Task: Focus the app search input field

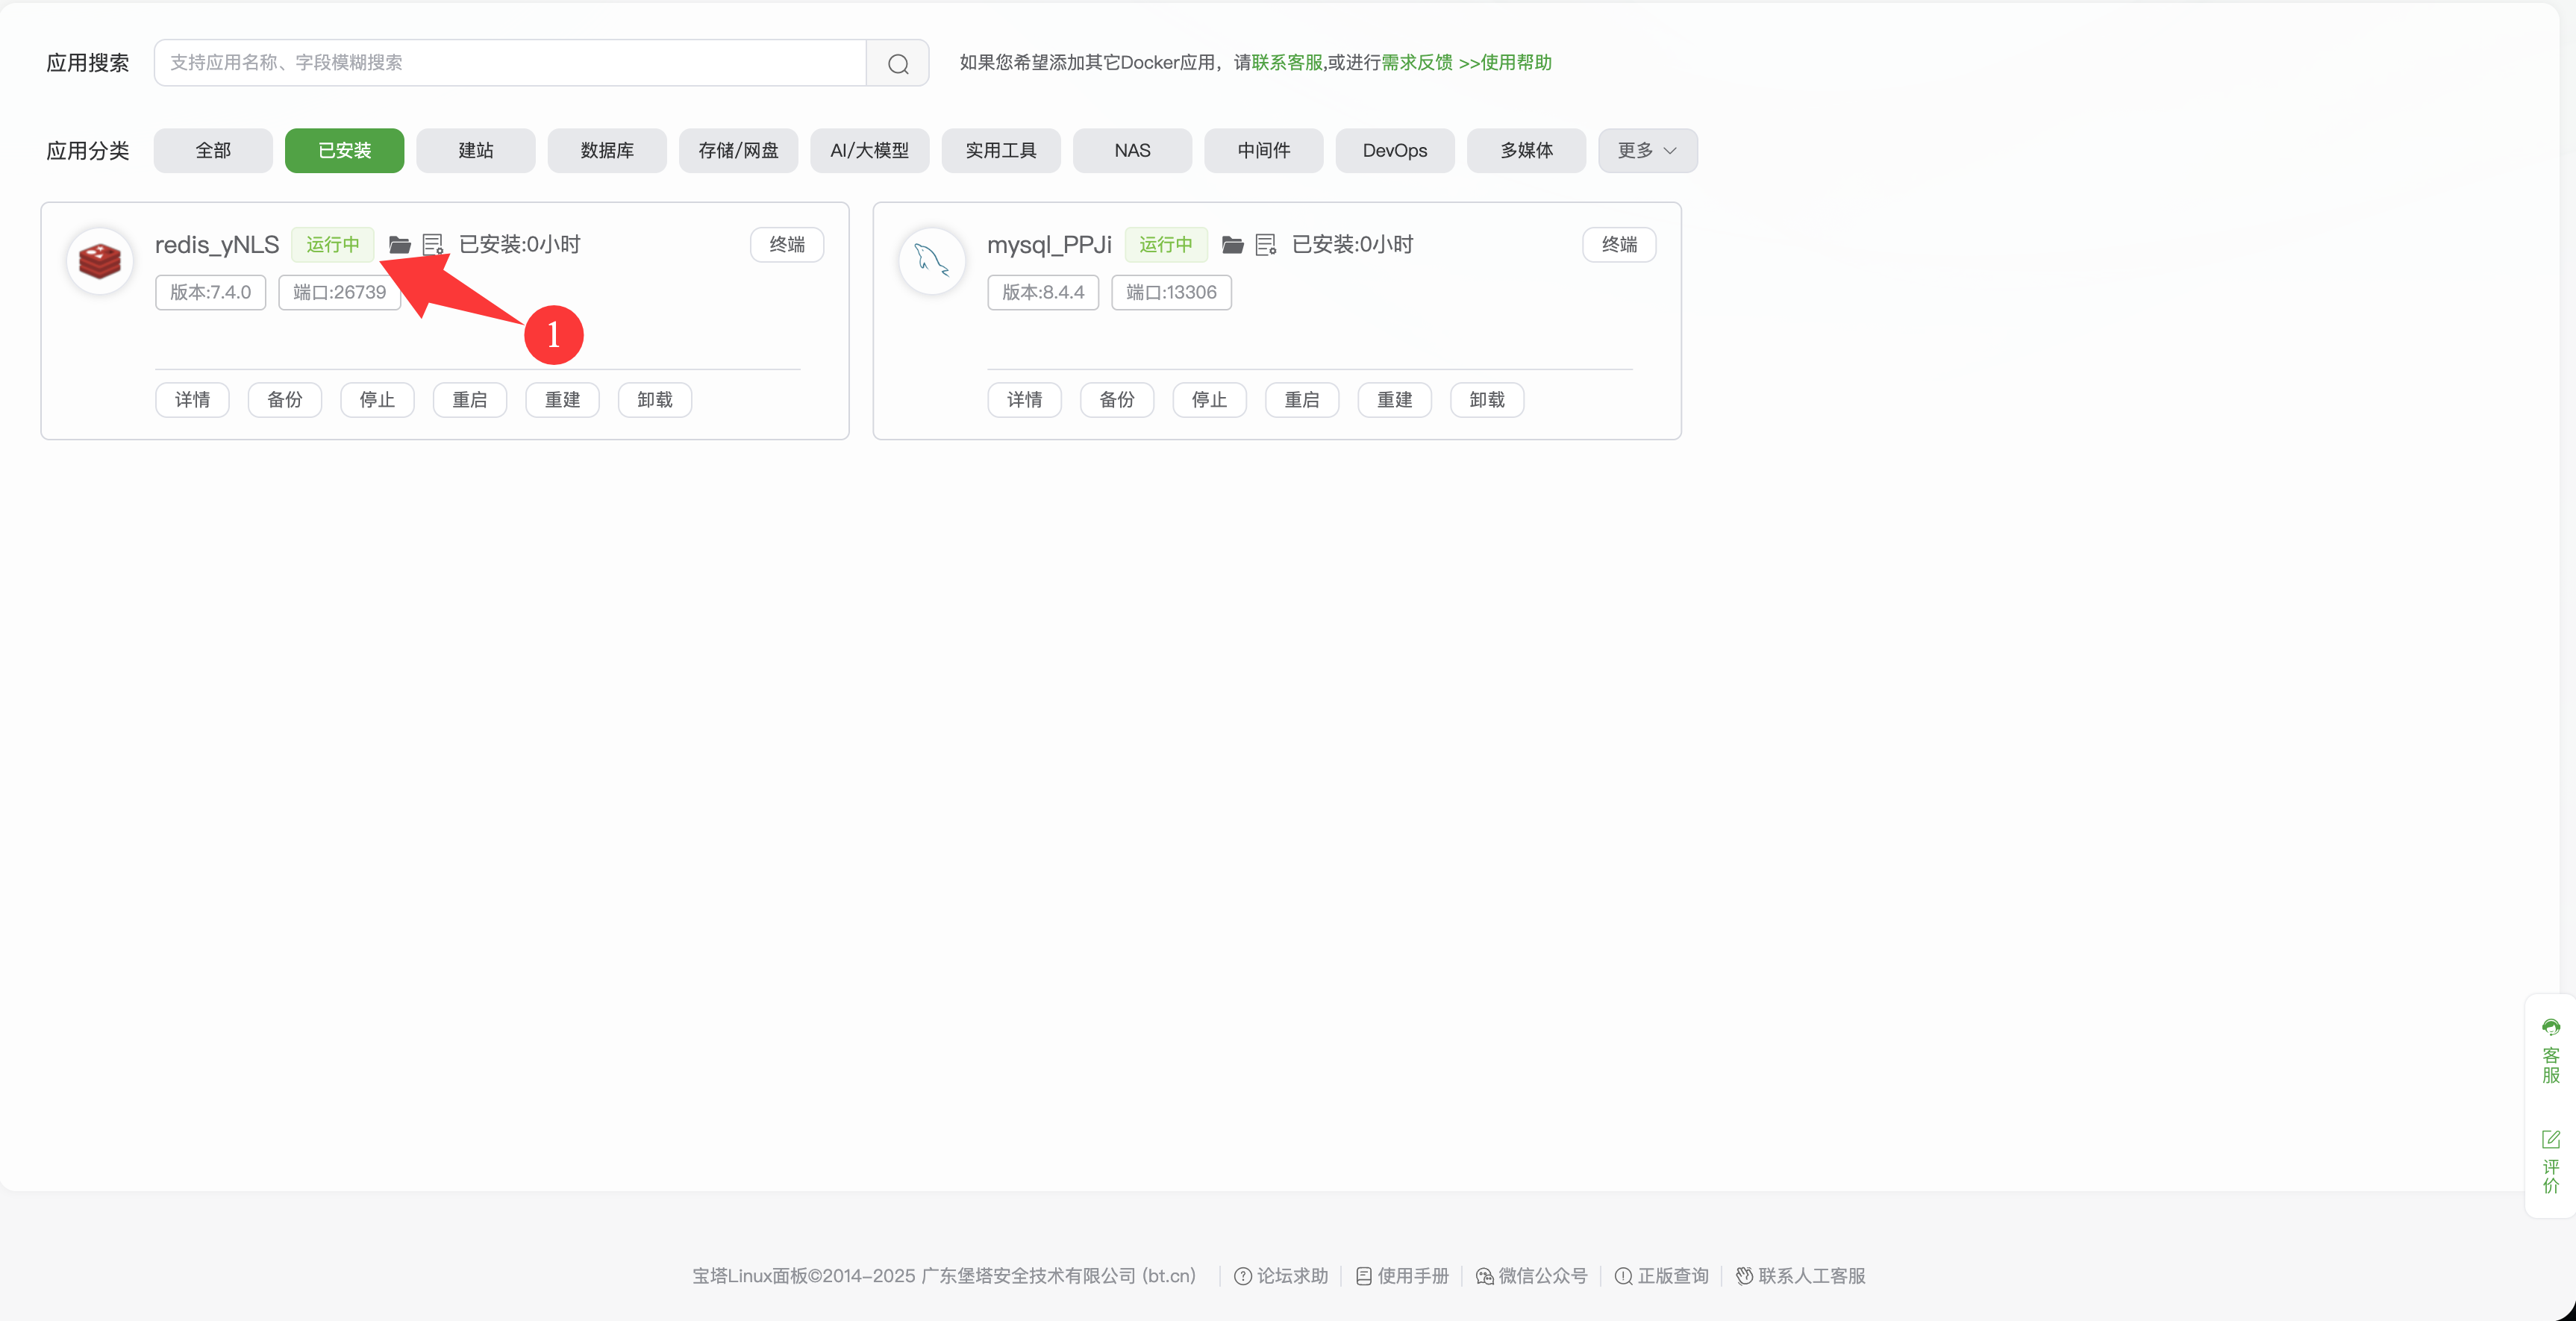Action: [510, 63]
